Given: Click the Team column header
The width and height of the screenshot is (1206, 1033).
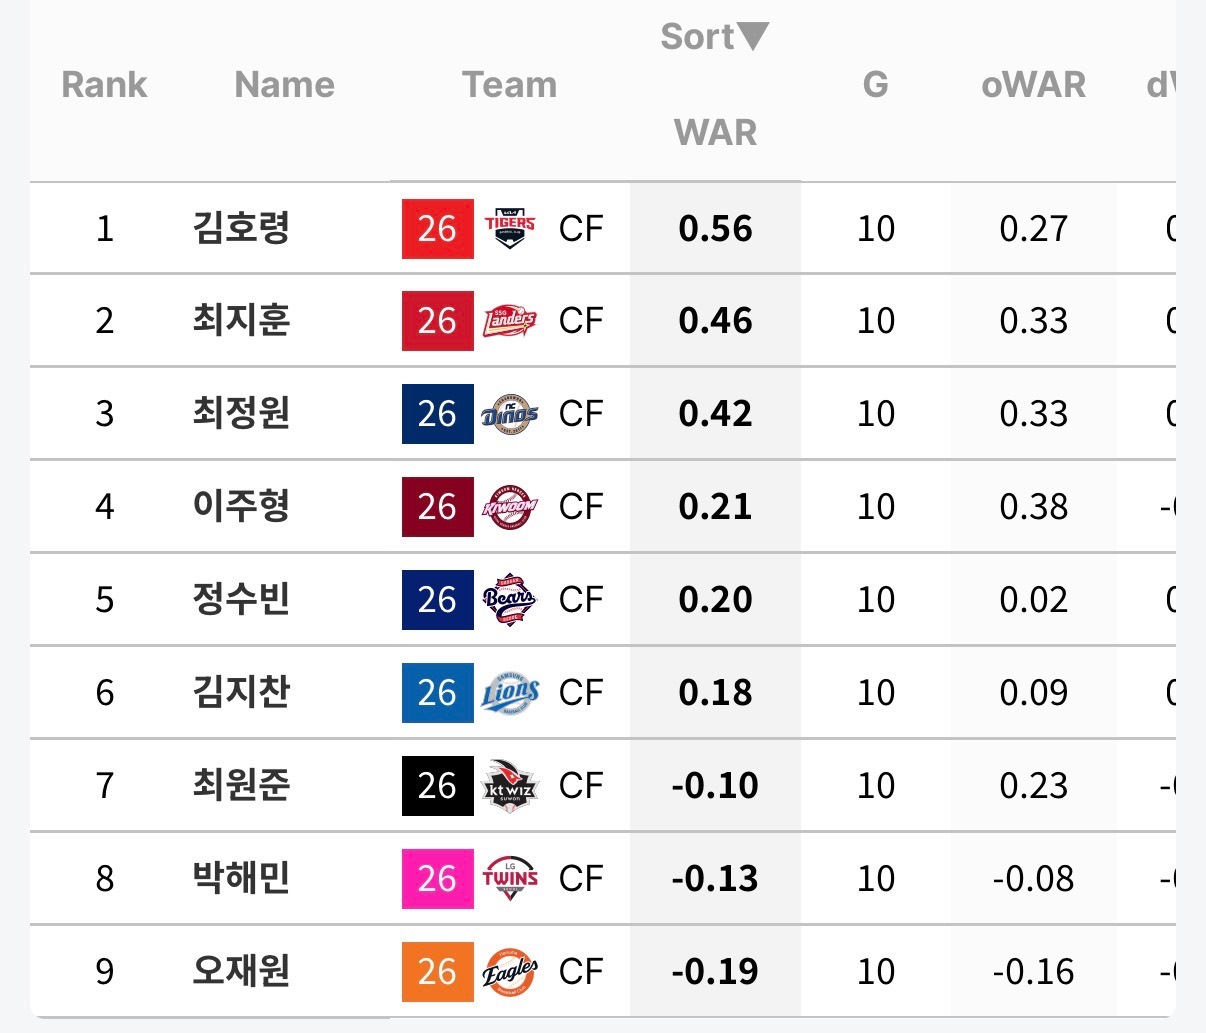Looking at the screenshot, I should coord(509,85).
